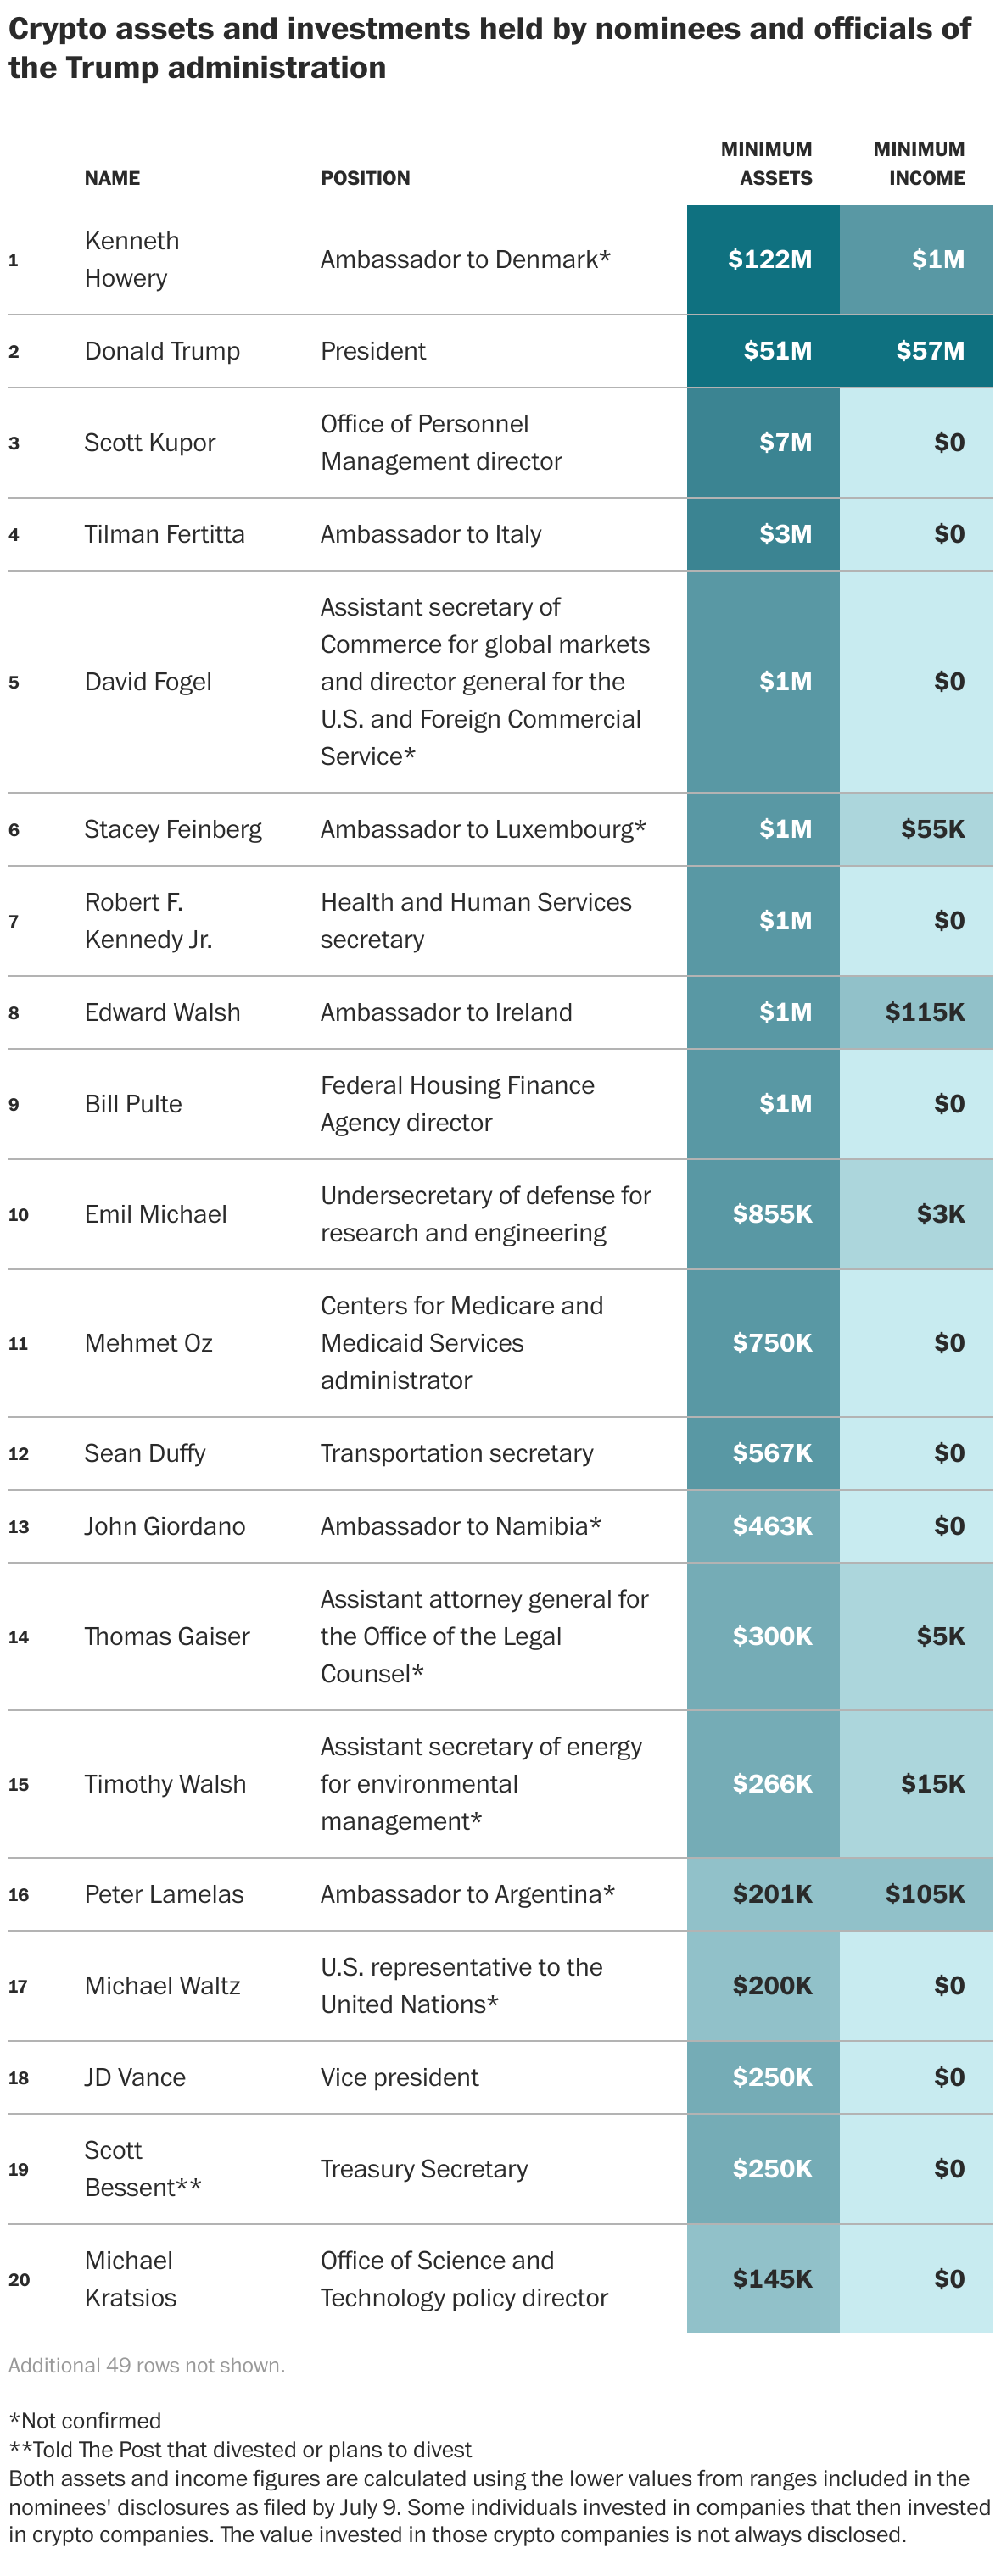
Task: Click Edward Walsh's $115K income cell
Action: (924, 1012)
